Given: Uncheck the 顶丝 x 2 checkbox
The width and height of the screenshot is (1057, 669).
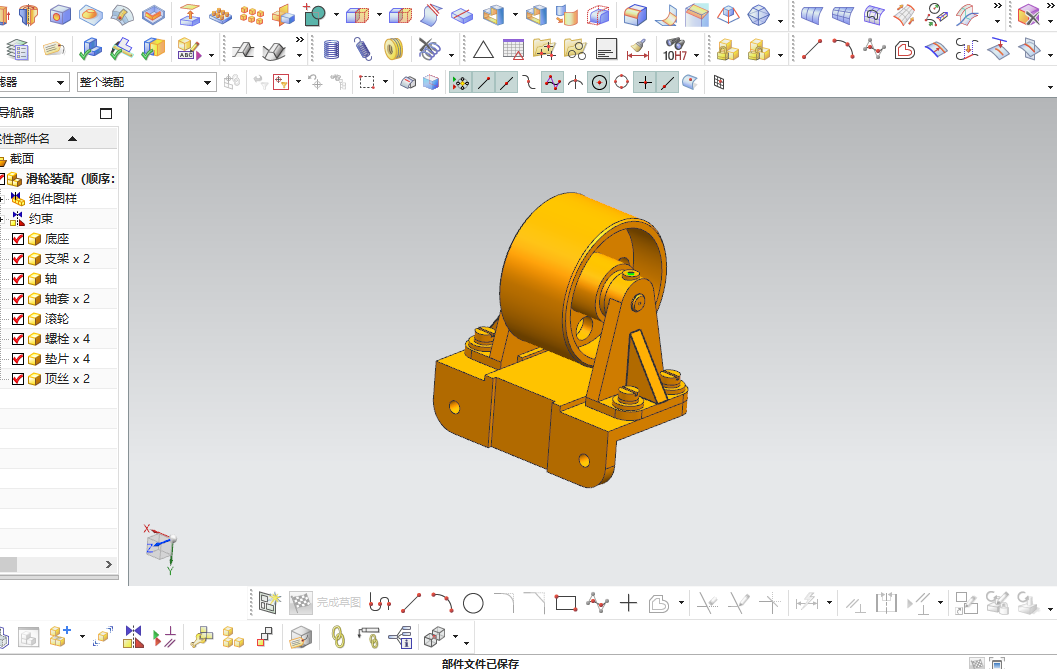Looking at the screenshot, I should point(18,379).
